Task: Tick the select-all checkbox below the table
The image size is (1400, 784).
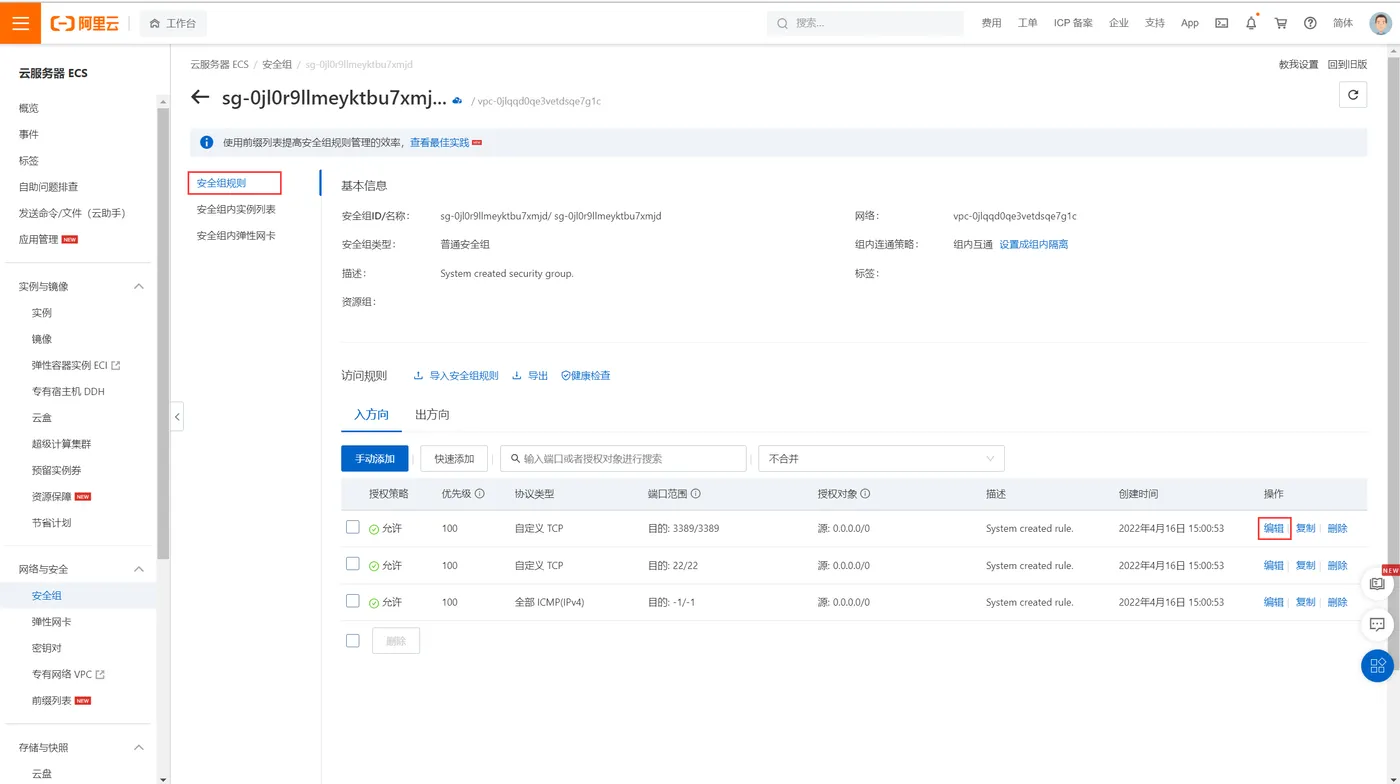Action: pos(352,640)
